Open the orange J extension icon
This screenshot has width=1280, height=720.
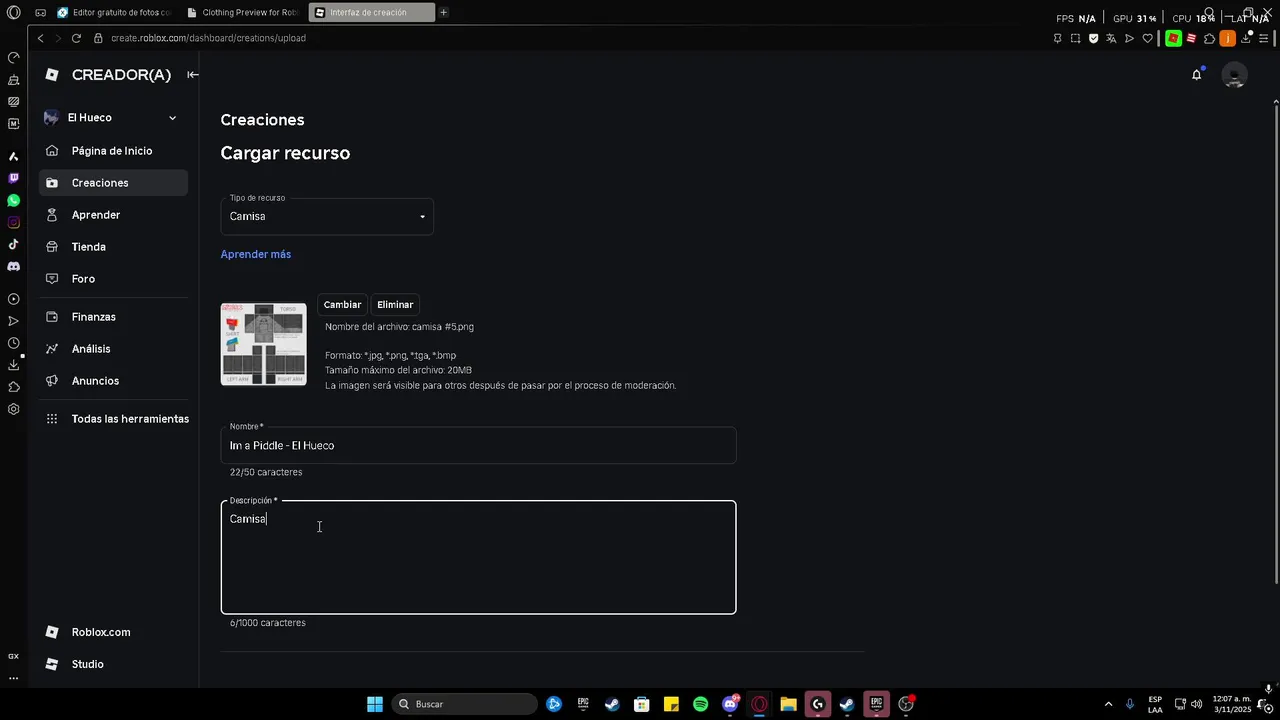(1227, 38)
